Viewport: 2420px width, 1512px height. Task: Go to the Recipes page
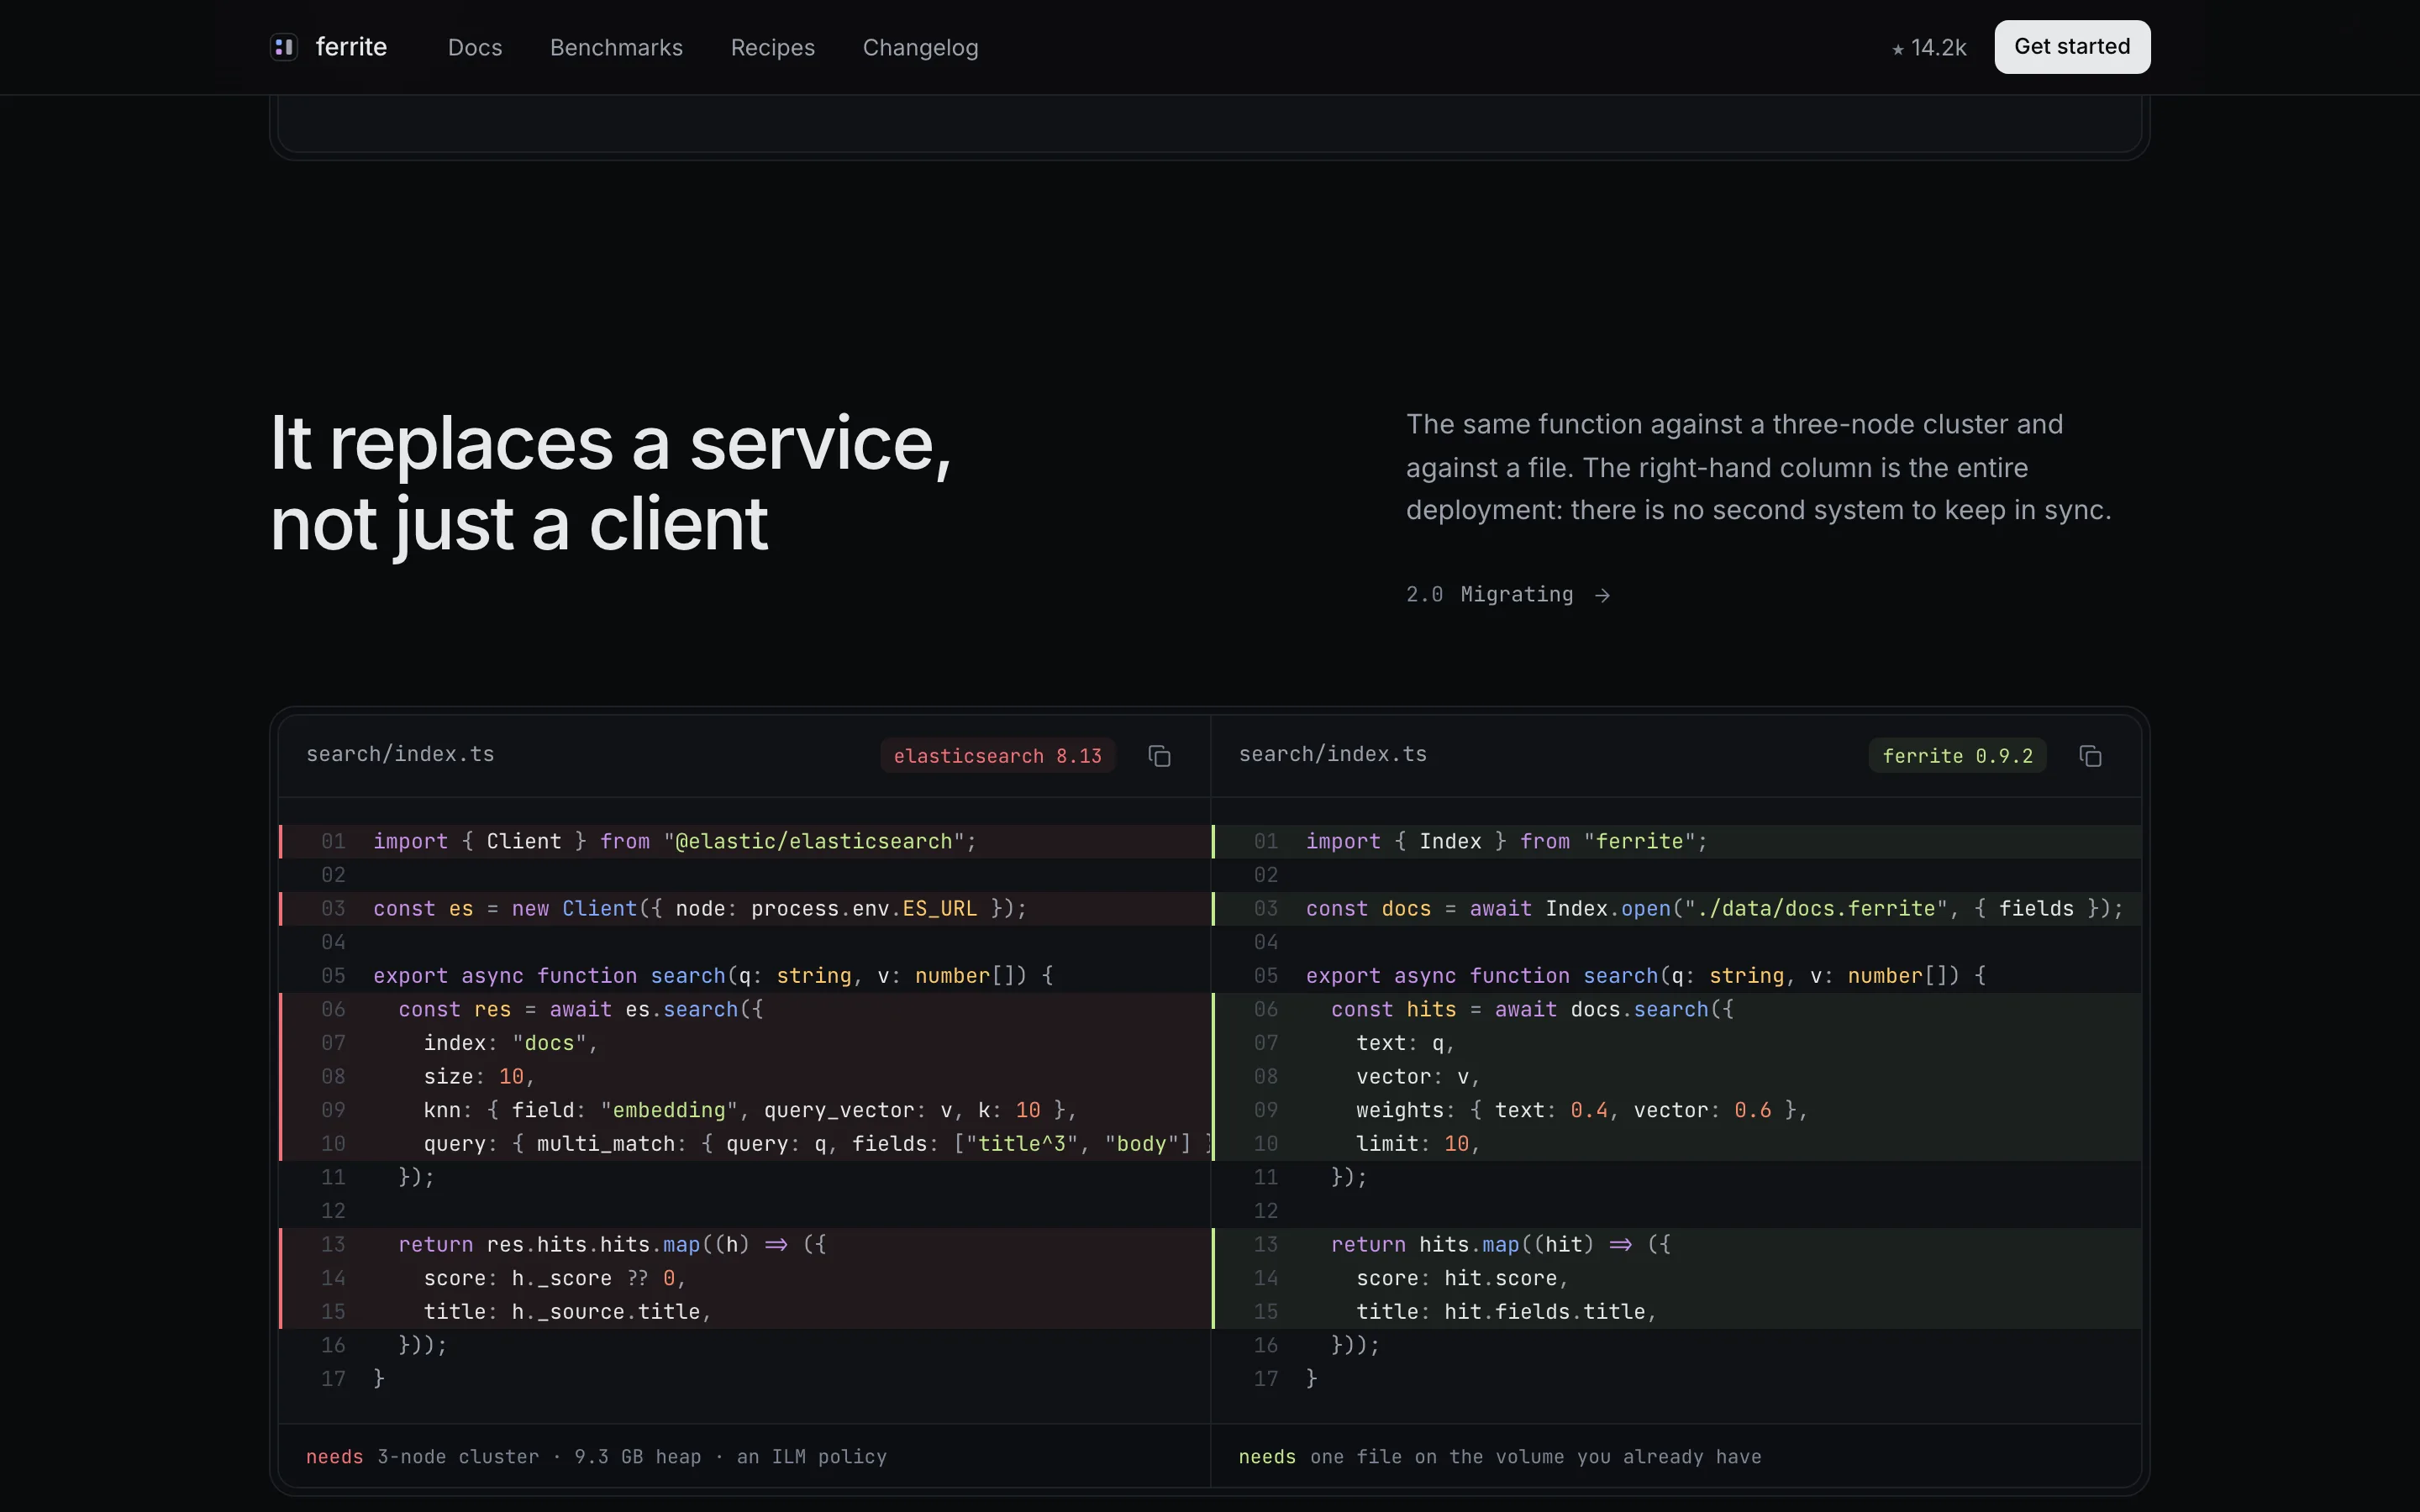pyautogui.click(x=773, y=47)
